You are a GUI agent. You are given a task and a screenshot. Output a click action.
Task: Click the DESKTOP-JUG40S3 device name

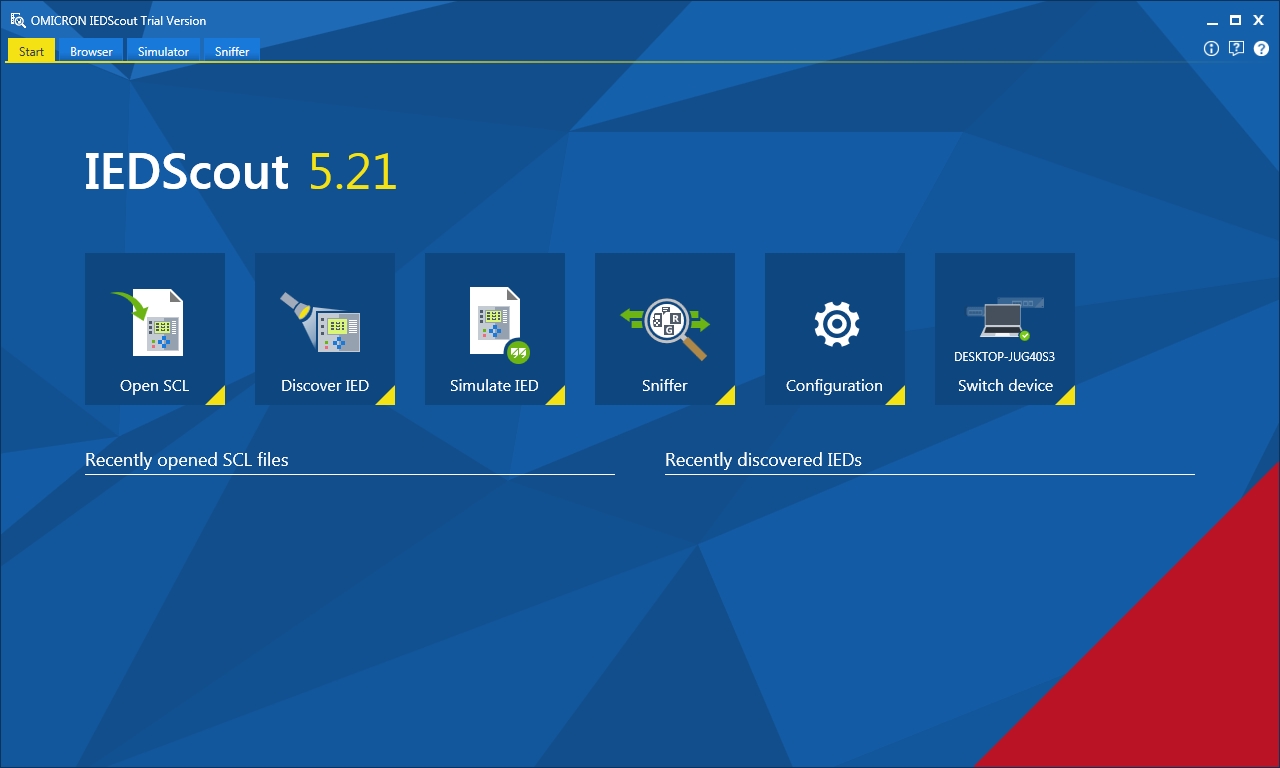coord(1004,357)
